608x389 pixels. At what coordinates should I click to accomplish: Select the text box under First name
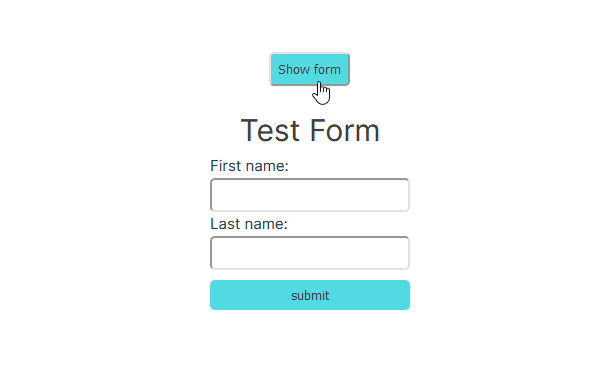(x=310, y=195)
